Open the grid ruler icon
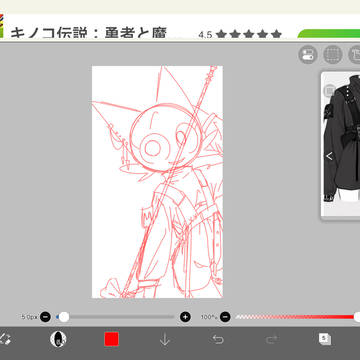 click(x=333, y=54)
